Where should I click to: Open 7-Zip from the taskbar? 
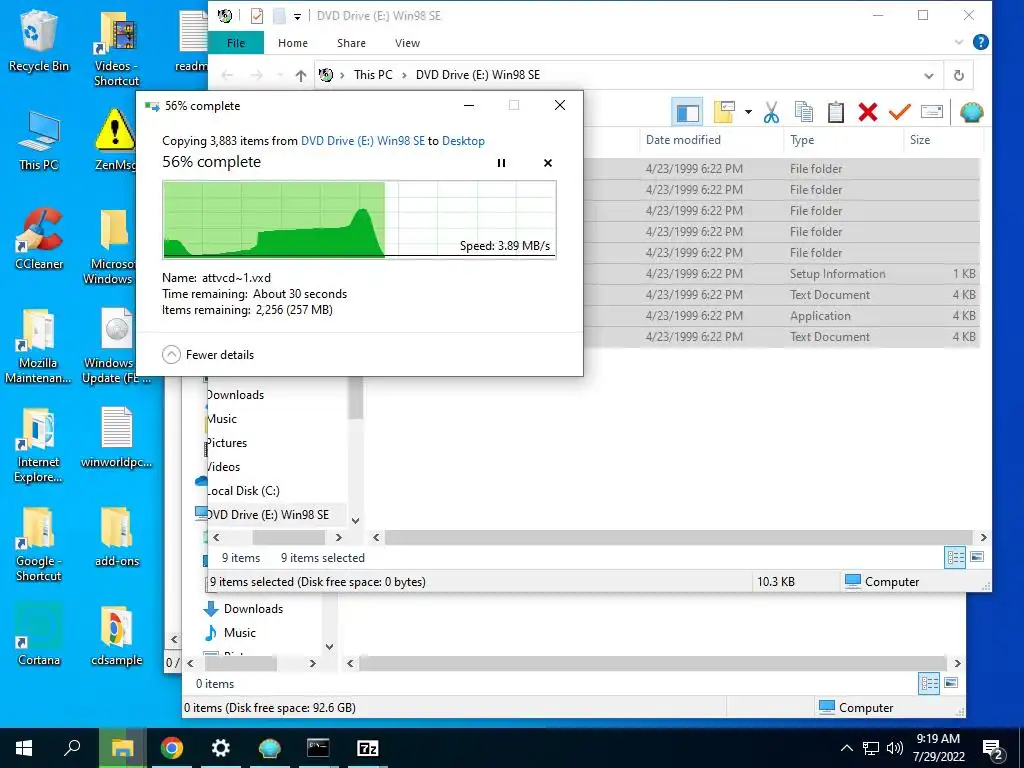[368, 748]
